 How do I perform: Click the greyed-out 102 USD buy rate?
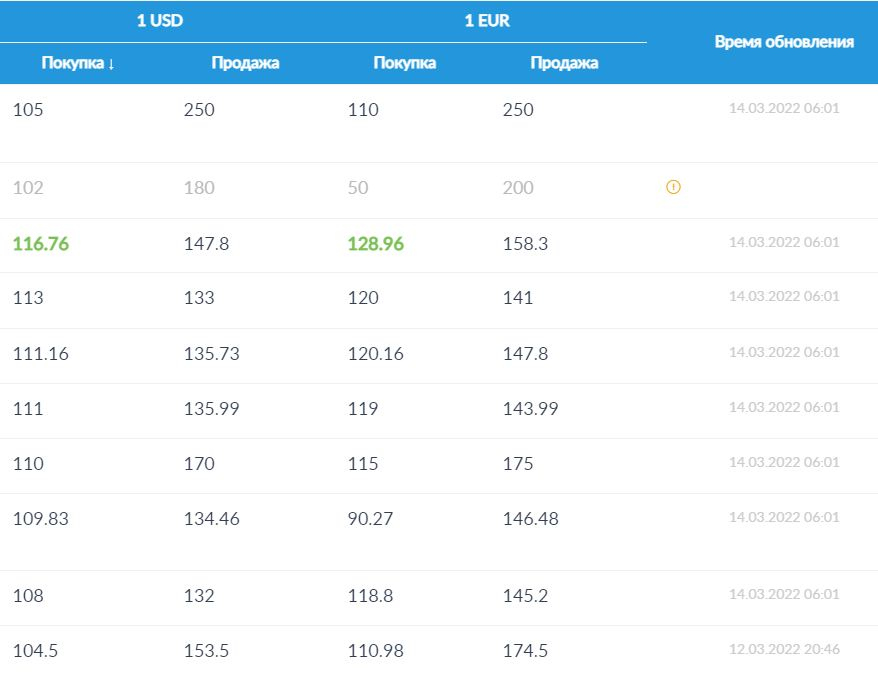click(28, 188)
